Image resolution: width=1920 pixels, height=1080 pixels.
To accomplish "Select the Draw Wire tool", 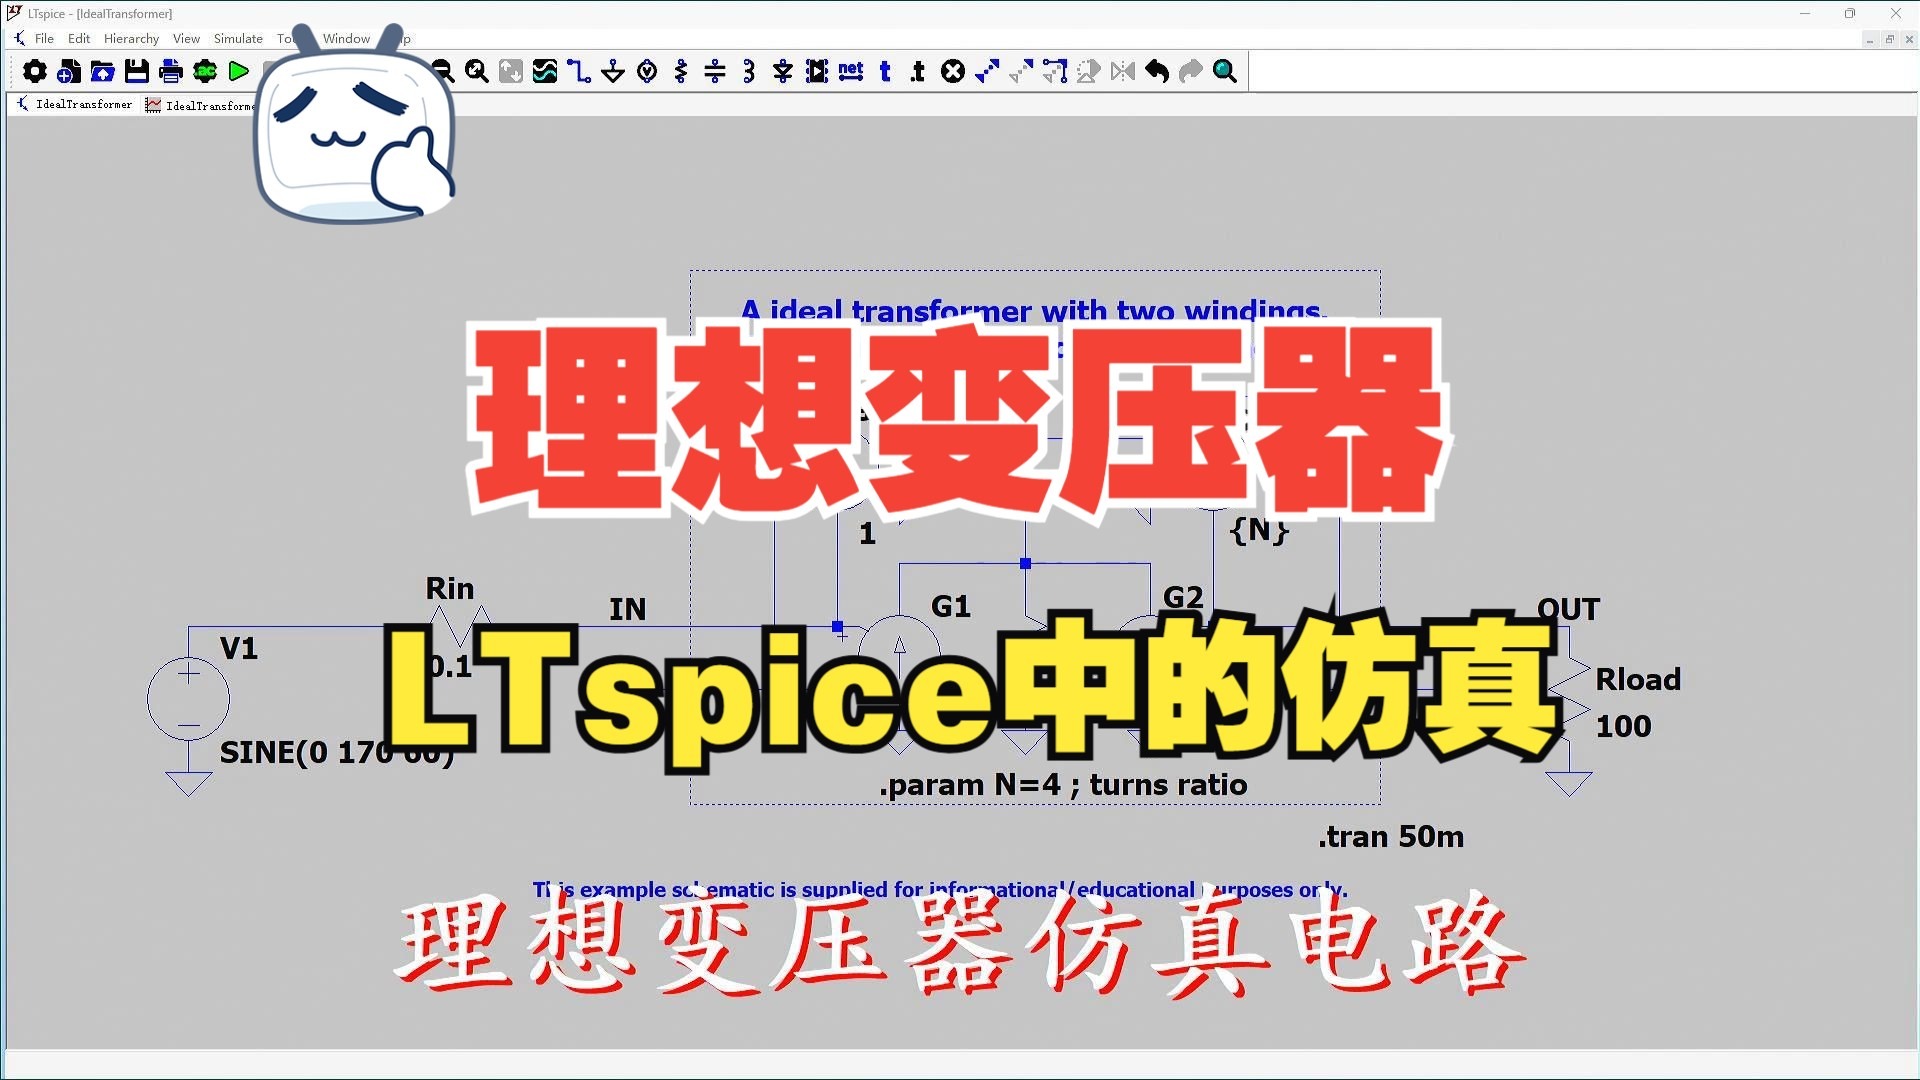I will click(579, 71).
